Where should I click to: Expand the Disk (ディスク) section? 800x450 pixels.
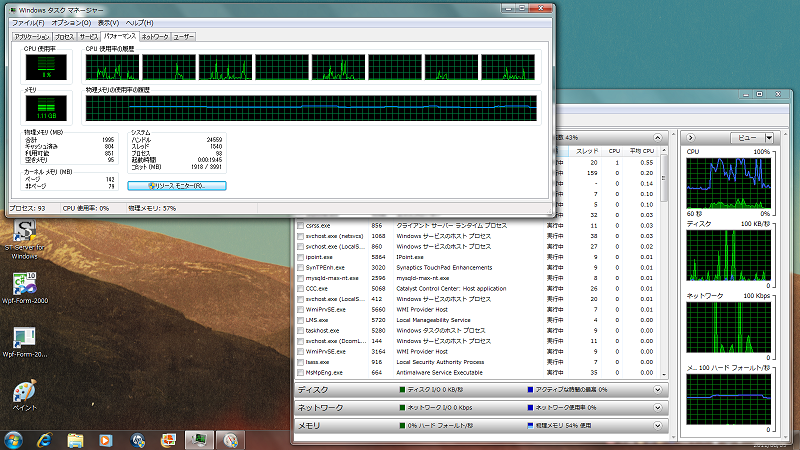click(658, 390)
